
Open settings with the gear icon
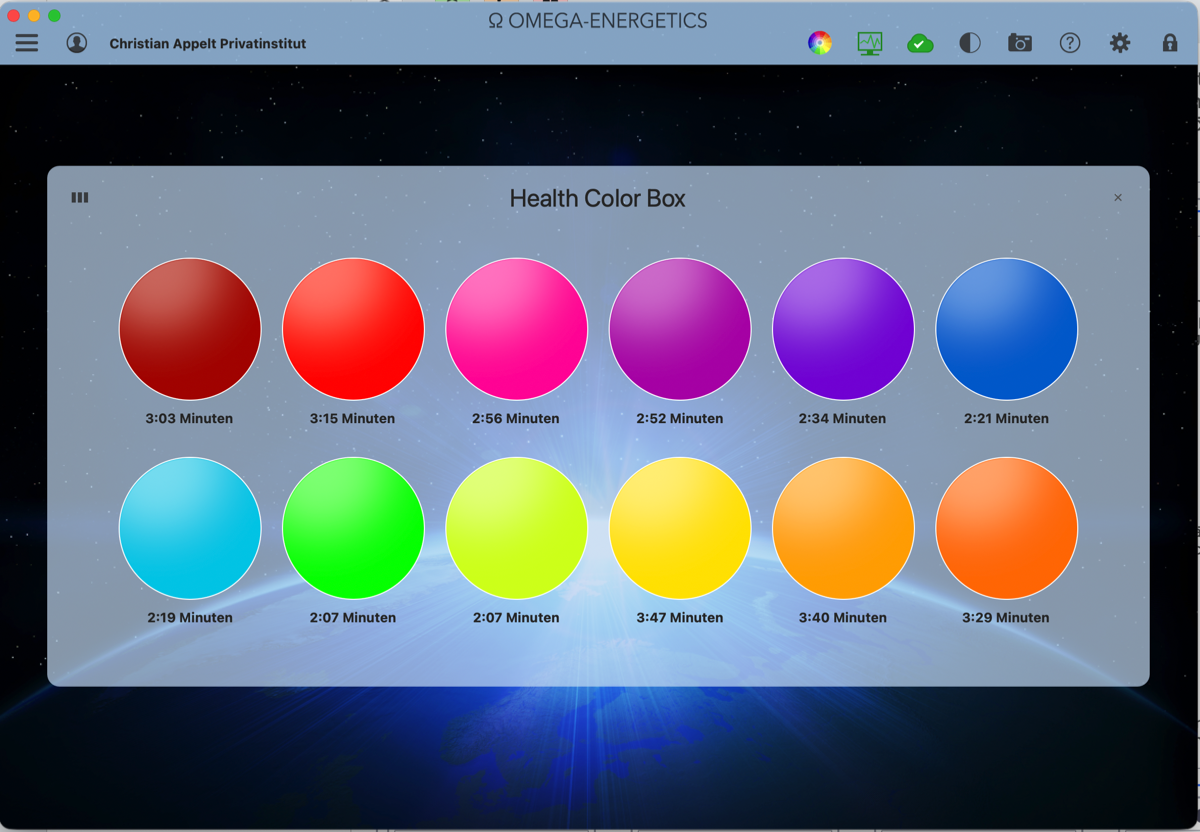(1120, 43)
